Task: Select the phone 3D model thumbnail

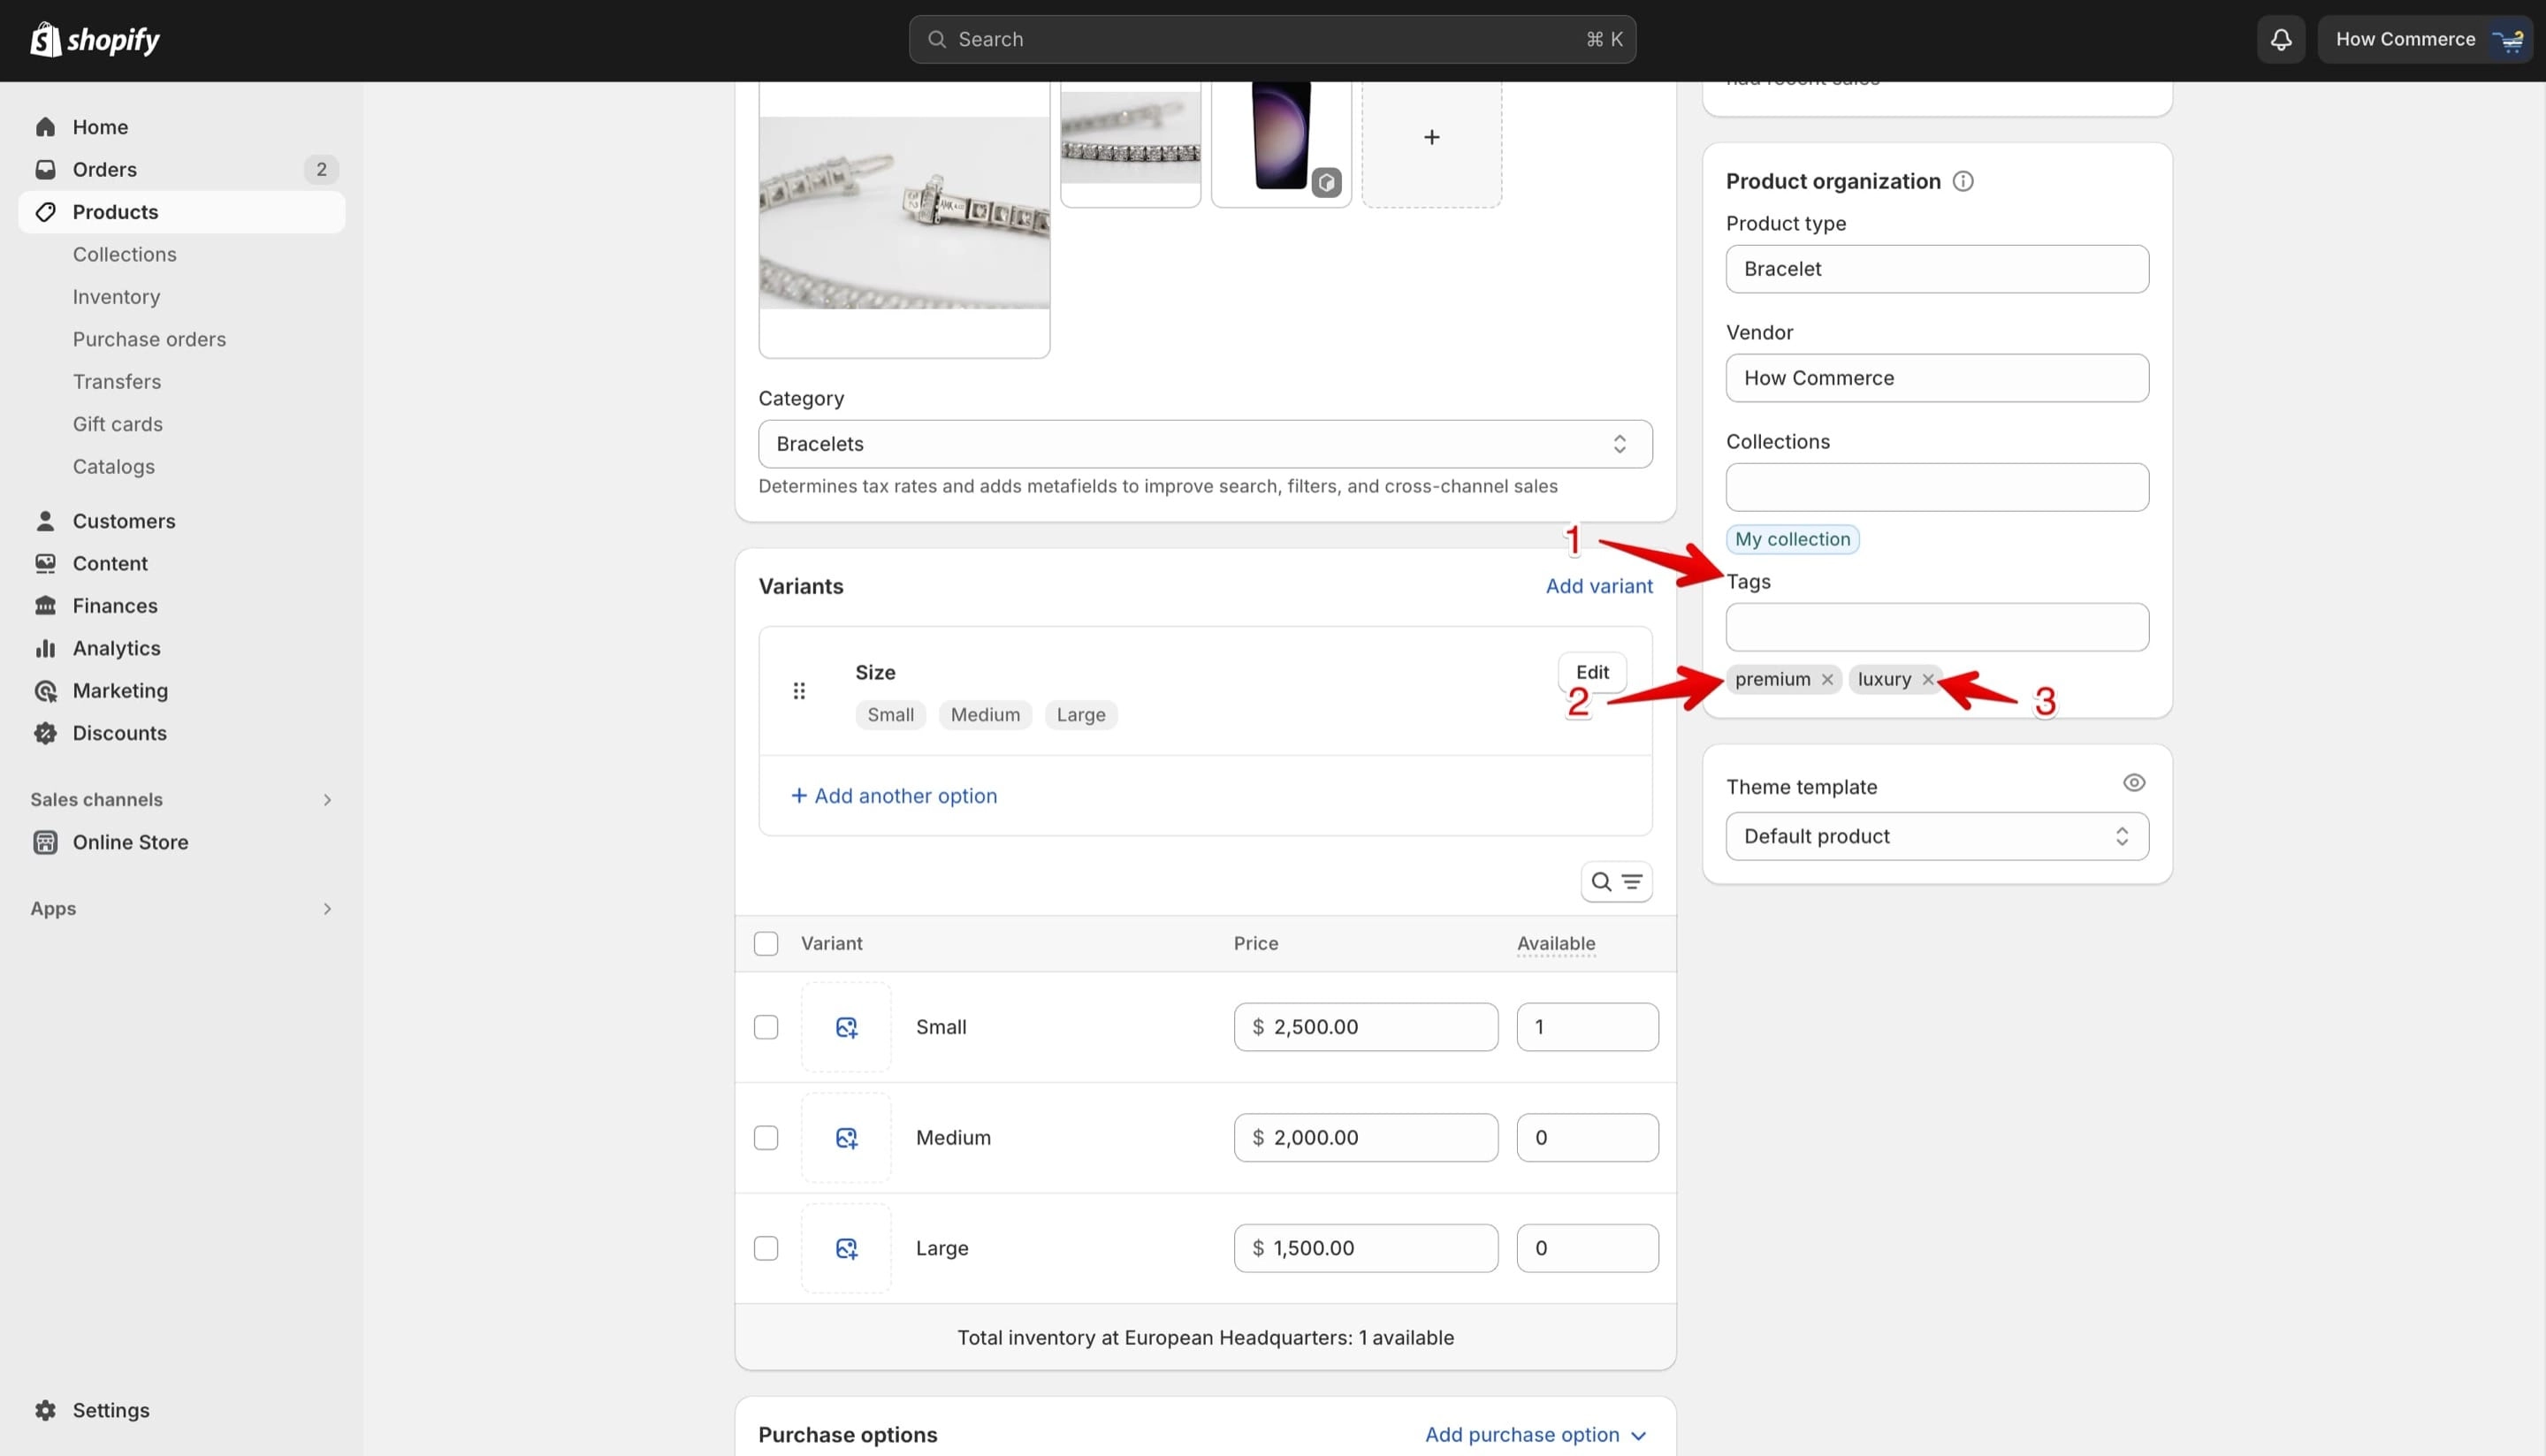Action: click(1281, 138)
